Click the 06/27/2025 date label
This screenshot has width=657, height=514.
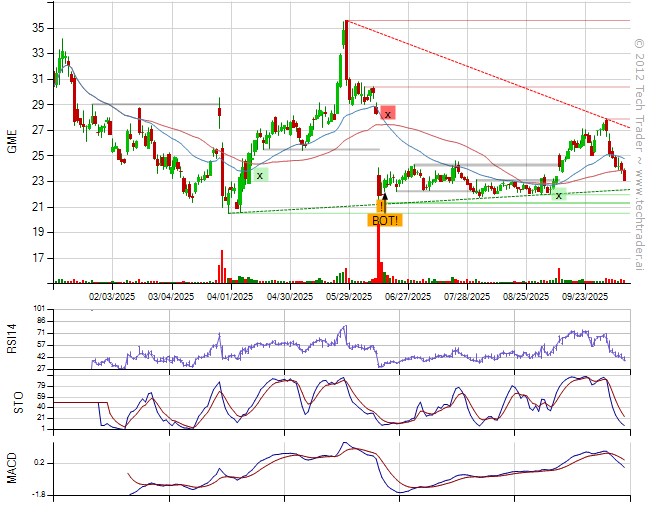click(x=408, y=296)
